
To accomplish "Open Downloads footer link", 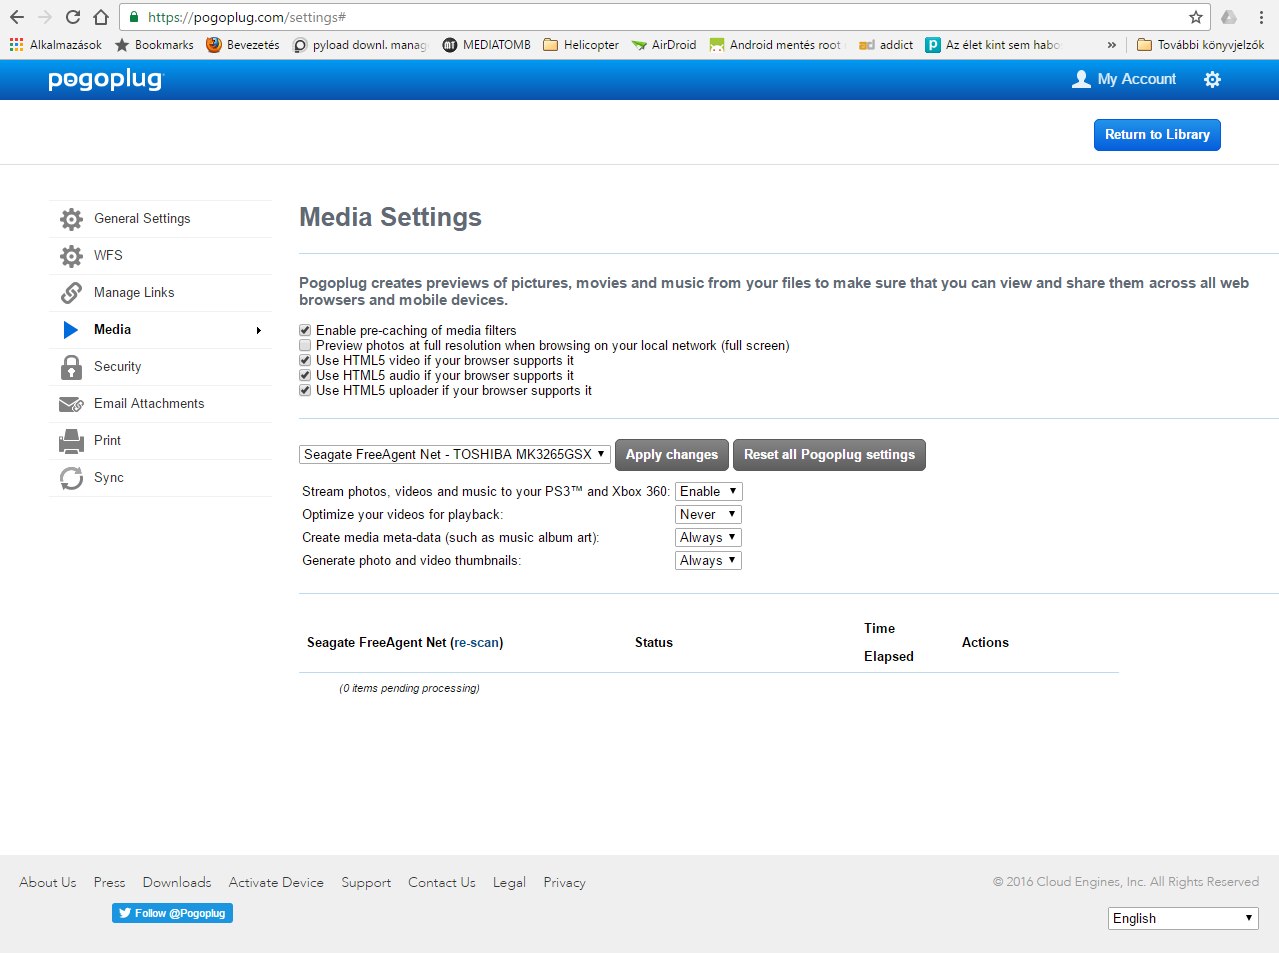I will [x=177, y=882].
